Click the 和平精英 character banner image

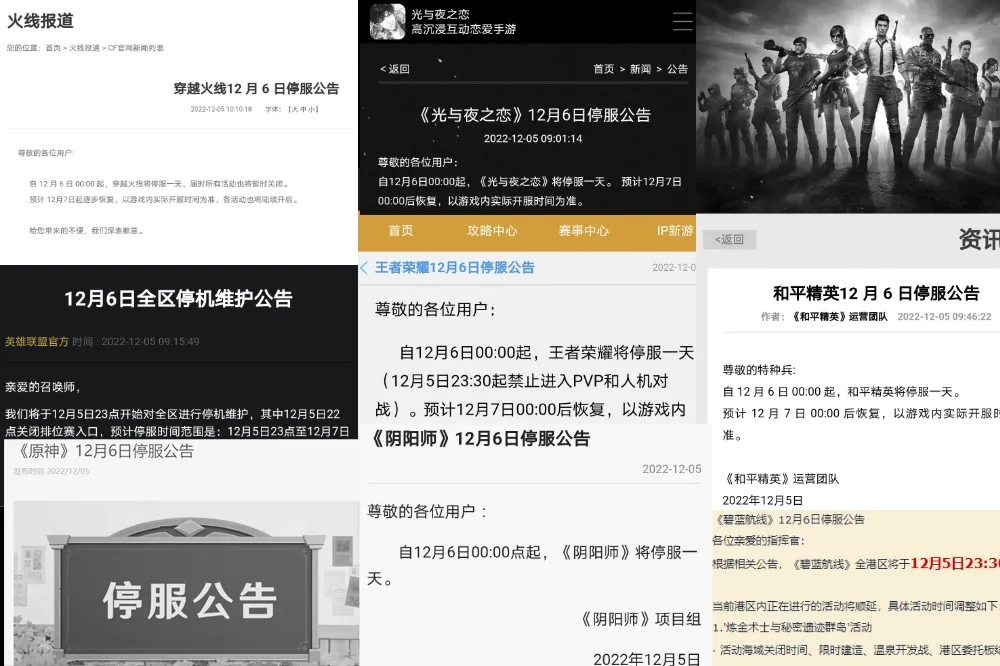pos(848,107)
